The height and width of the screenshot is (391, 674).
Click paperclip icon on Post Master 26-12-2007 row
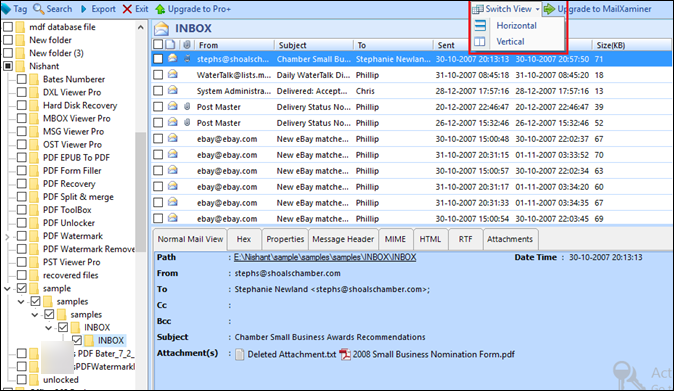(x=187, y=122)
